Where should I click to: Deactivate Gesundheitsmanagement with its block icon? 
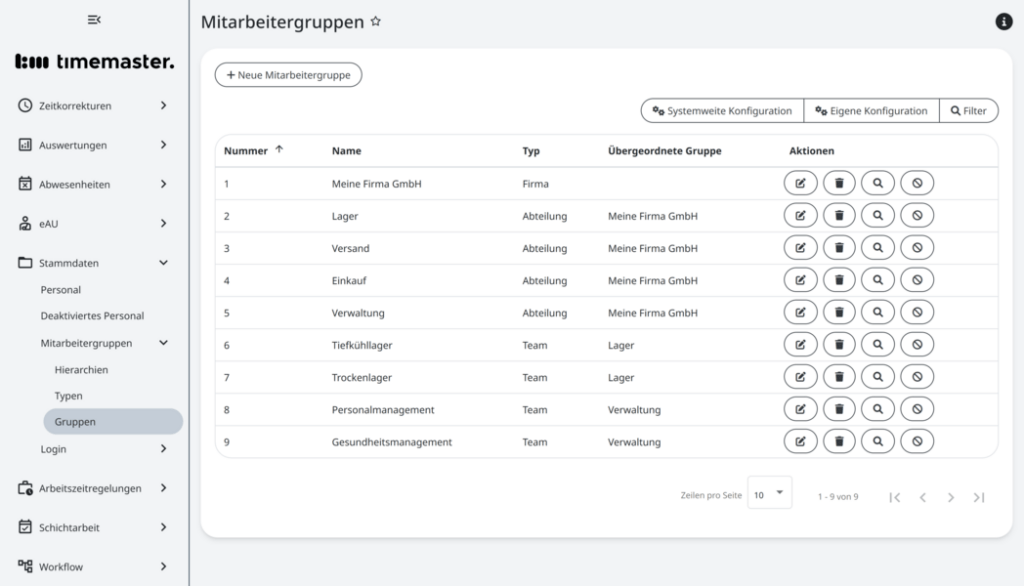coord(917,440)
